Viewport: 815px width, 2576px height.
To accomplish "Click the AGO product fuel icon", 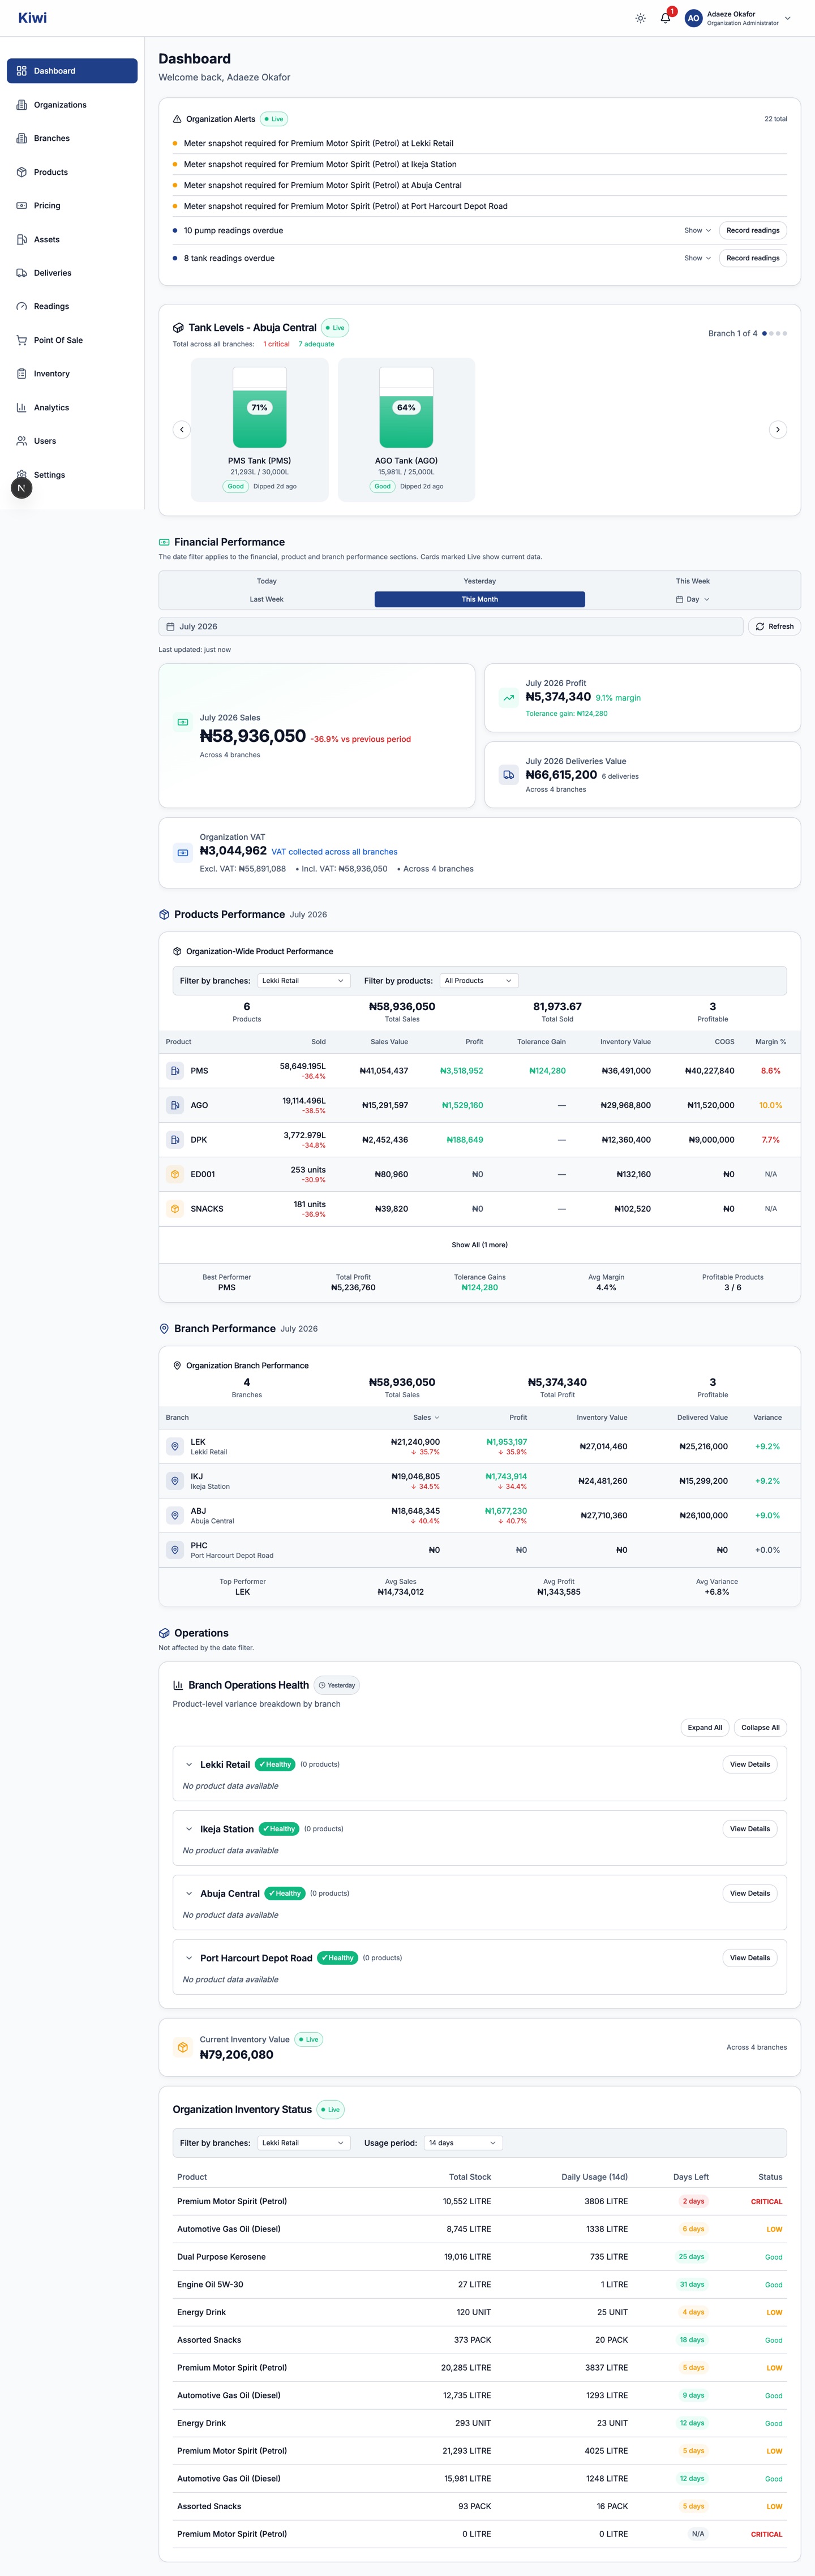I will 175,1105.
